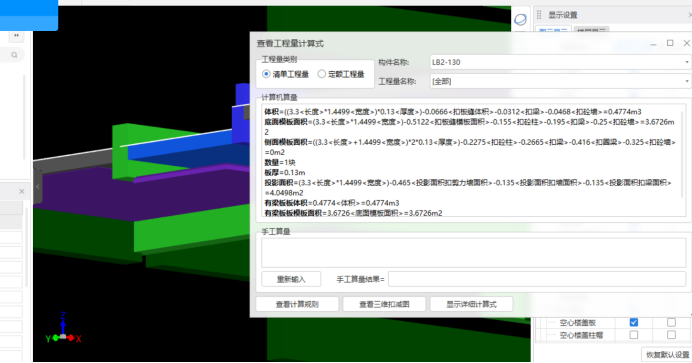692x363 pixels.
Task: Uncheck the checked box for 空心楼盖板
Action: tap(634, 322)
